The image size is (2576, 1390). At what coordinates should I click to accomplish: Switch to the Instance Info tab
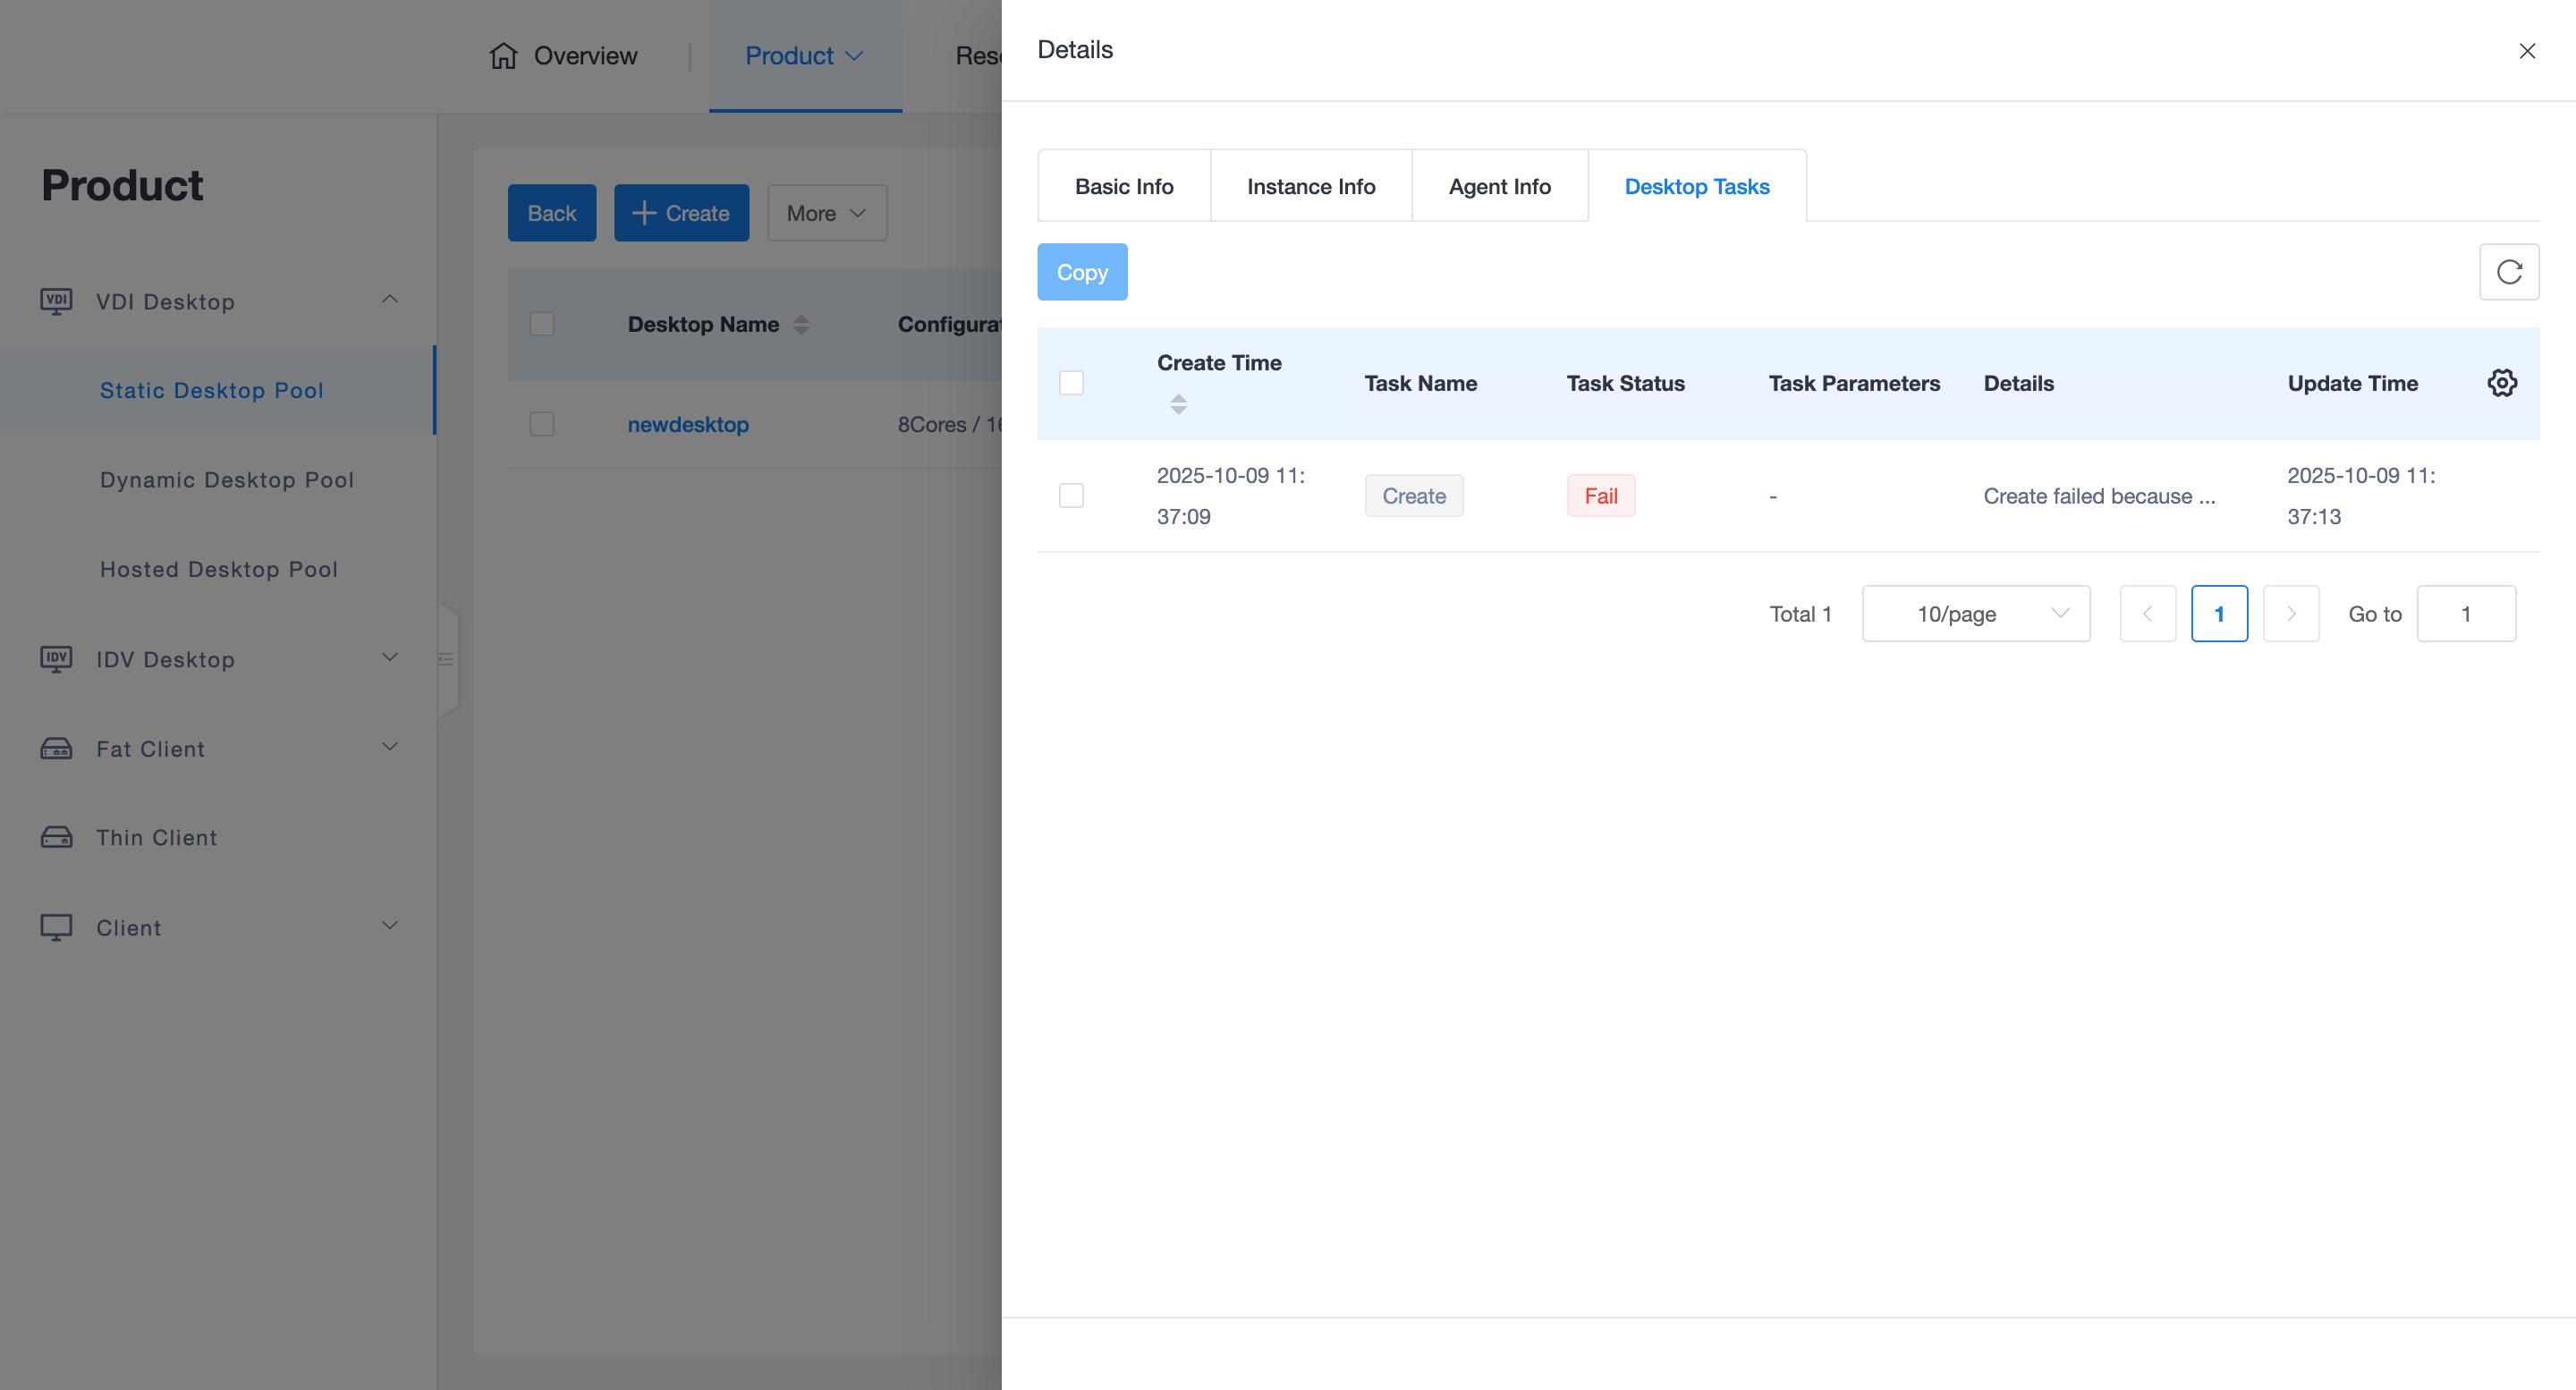(x=1310, y=187)
